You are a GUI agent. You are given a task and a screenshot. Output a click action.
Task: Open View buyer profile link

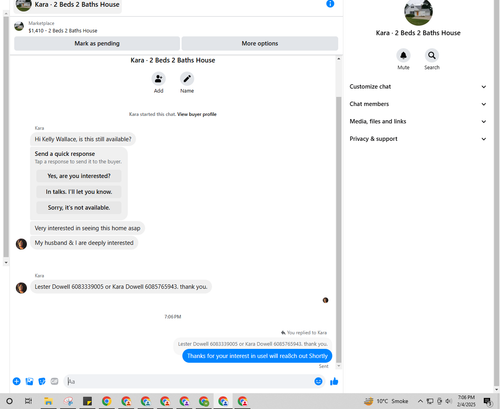[x=197, y=114]
